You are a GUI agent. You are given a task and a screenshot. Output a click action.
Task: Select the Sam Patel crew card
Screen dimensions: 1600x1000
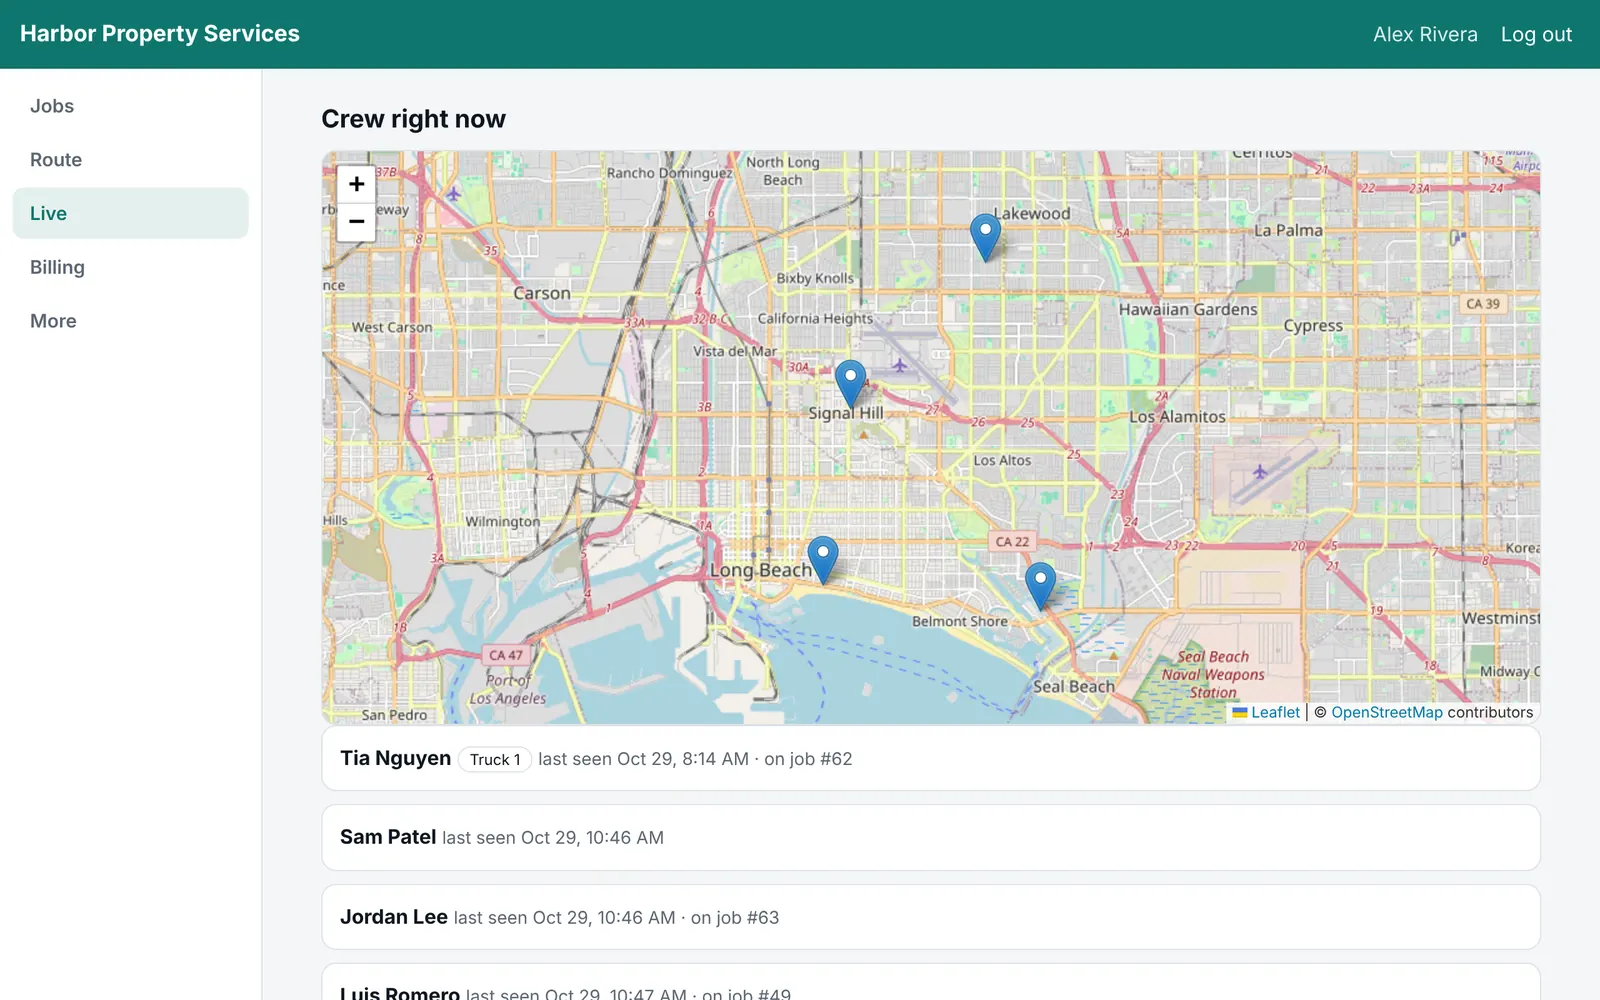click(931, 837)
